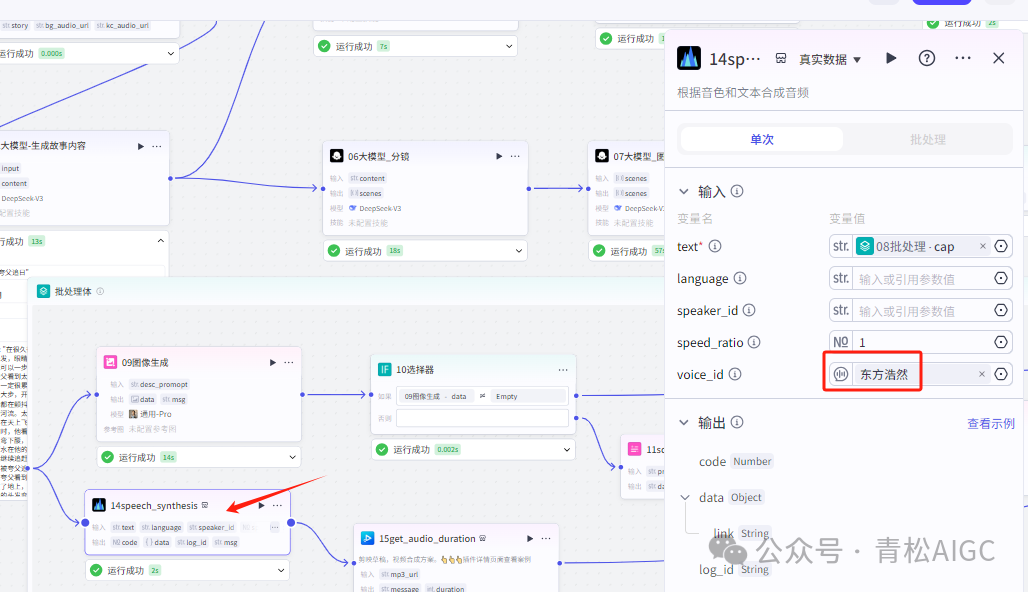The width and height of the screenshot is (1028, 592).
Task: Click the 查看示例 link
Action: tap(990, 423)
